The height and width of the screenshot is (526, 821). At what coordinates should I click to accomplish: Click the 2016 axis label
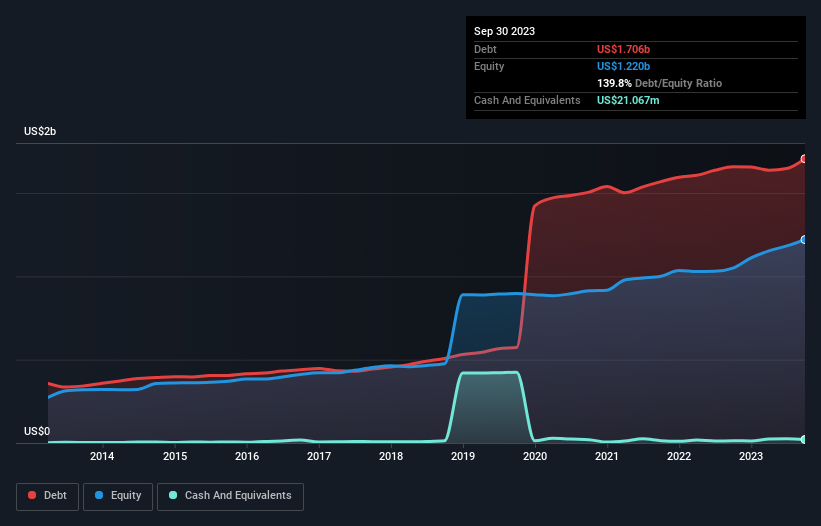point(247,456)
